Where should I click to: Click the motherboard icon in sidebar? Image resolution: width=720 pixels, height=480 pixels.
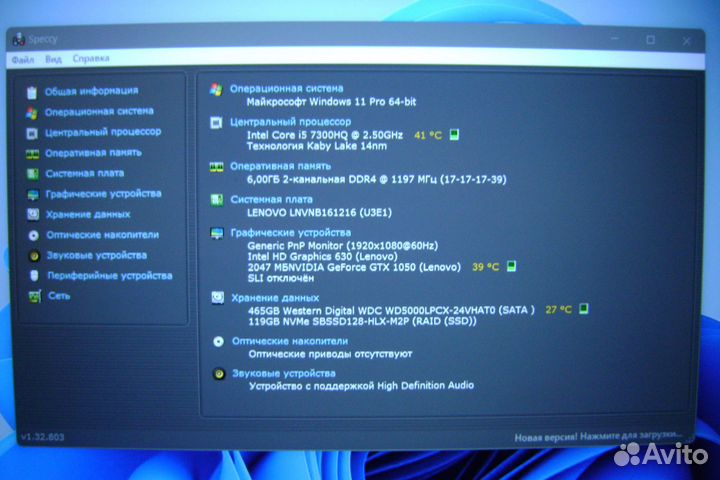[x=33, y=175]
